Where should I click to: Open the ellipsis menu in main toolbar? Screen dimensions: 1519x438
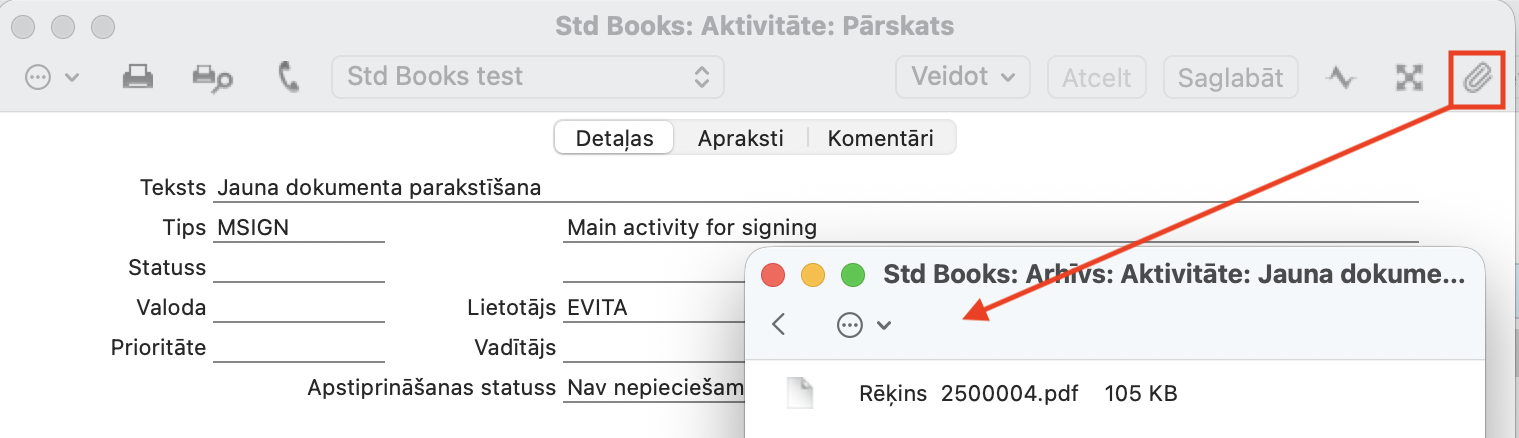(x=51, y=77)
